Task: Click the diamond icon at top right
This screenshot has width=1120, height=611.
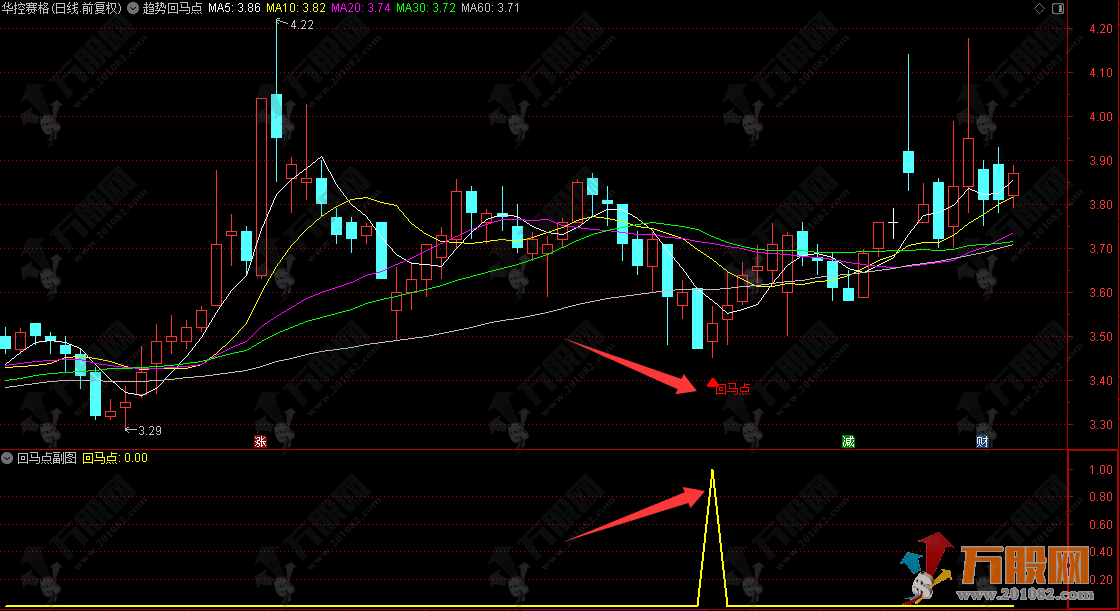Action: tap(1039, 9)
